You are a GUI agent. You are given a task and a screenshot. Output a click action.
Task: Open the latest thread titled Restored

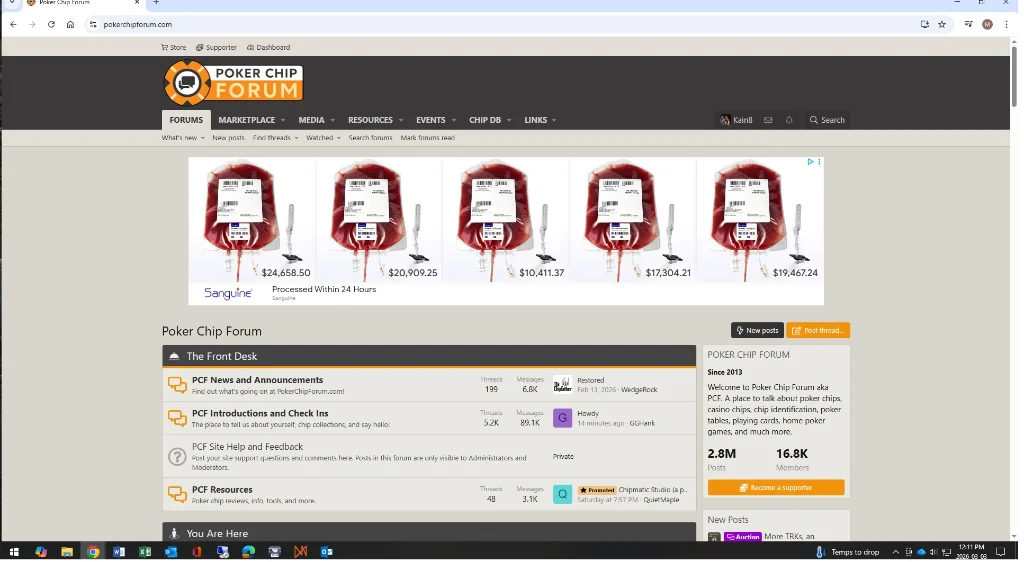(590, 381)
